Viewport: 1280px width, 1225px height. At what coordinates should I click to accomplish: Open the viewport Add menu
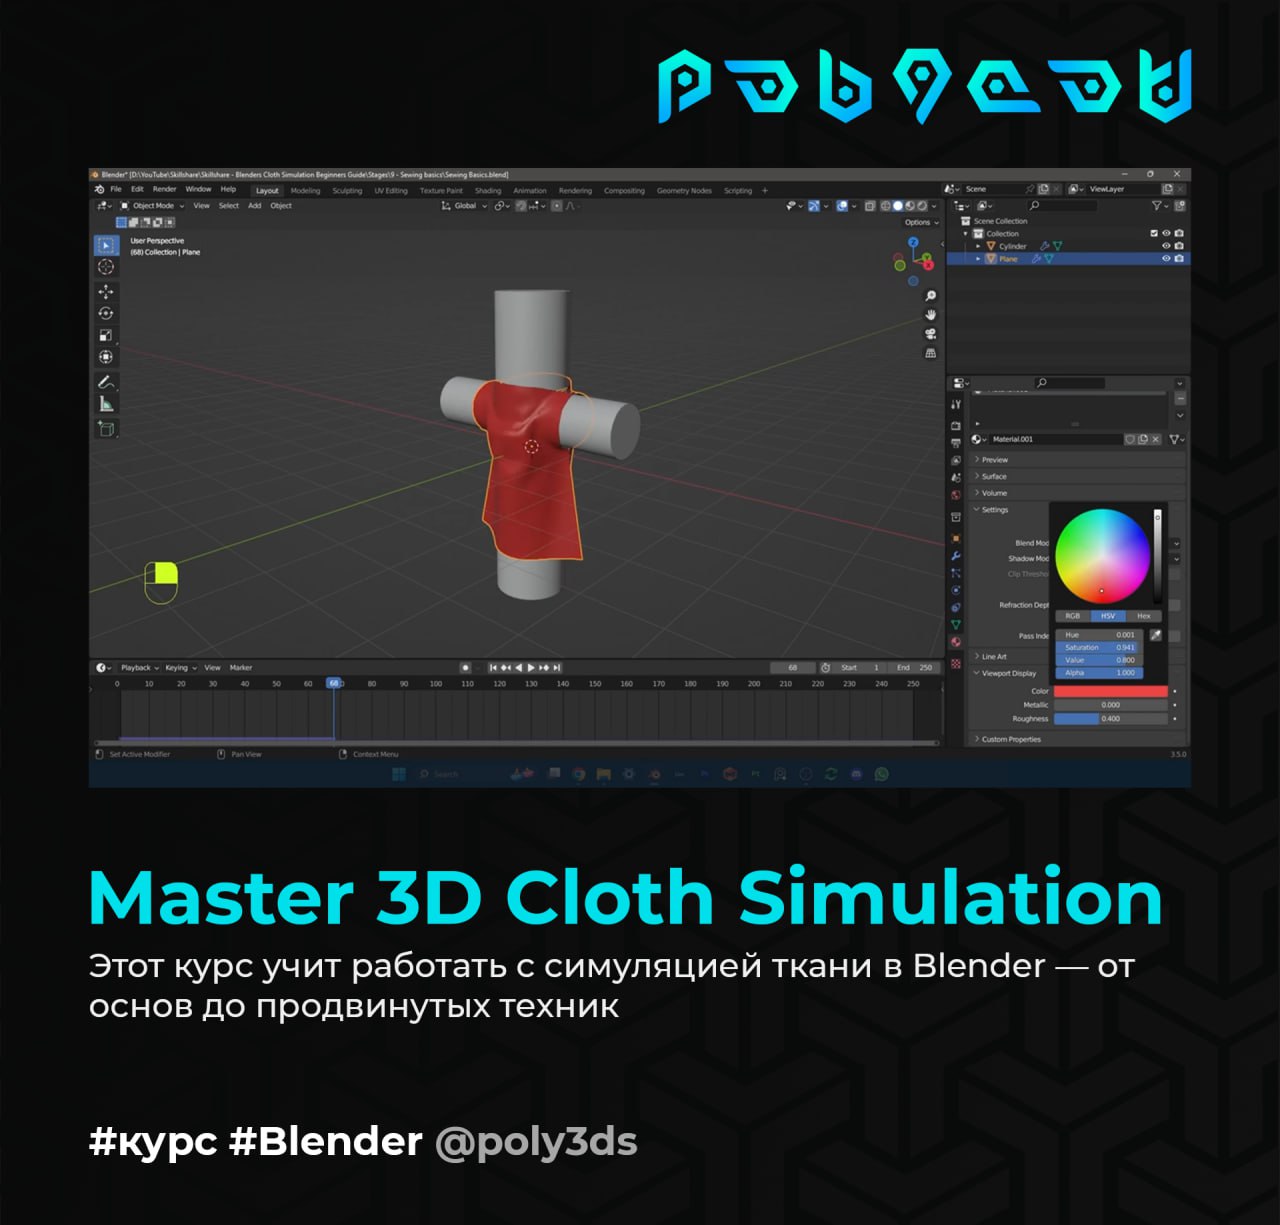point(255,206)
